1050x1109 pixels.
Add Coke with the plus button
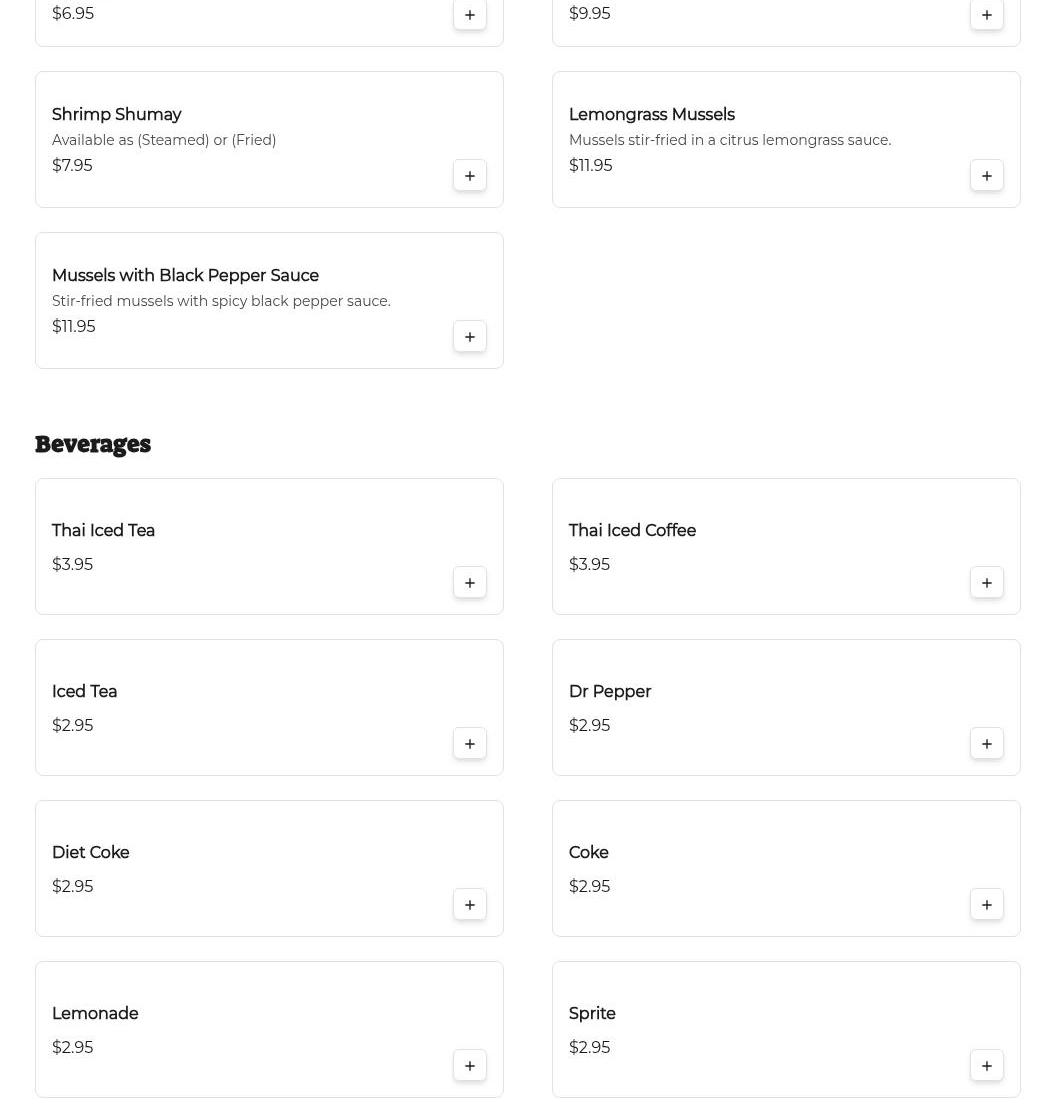tap(986, 905)
